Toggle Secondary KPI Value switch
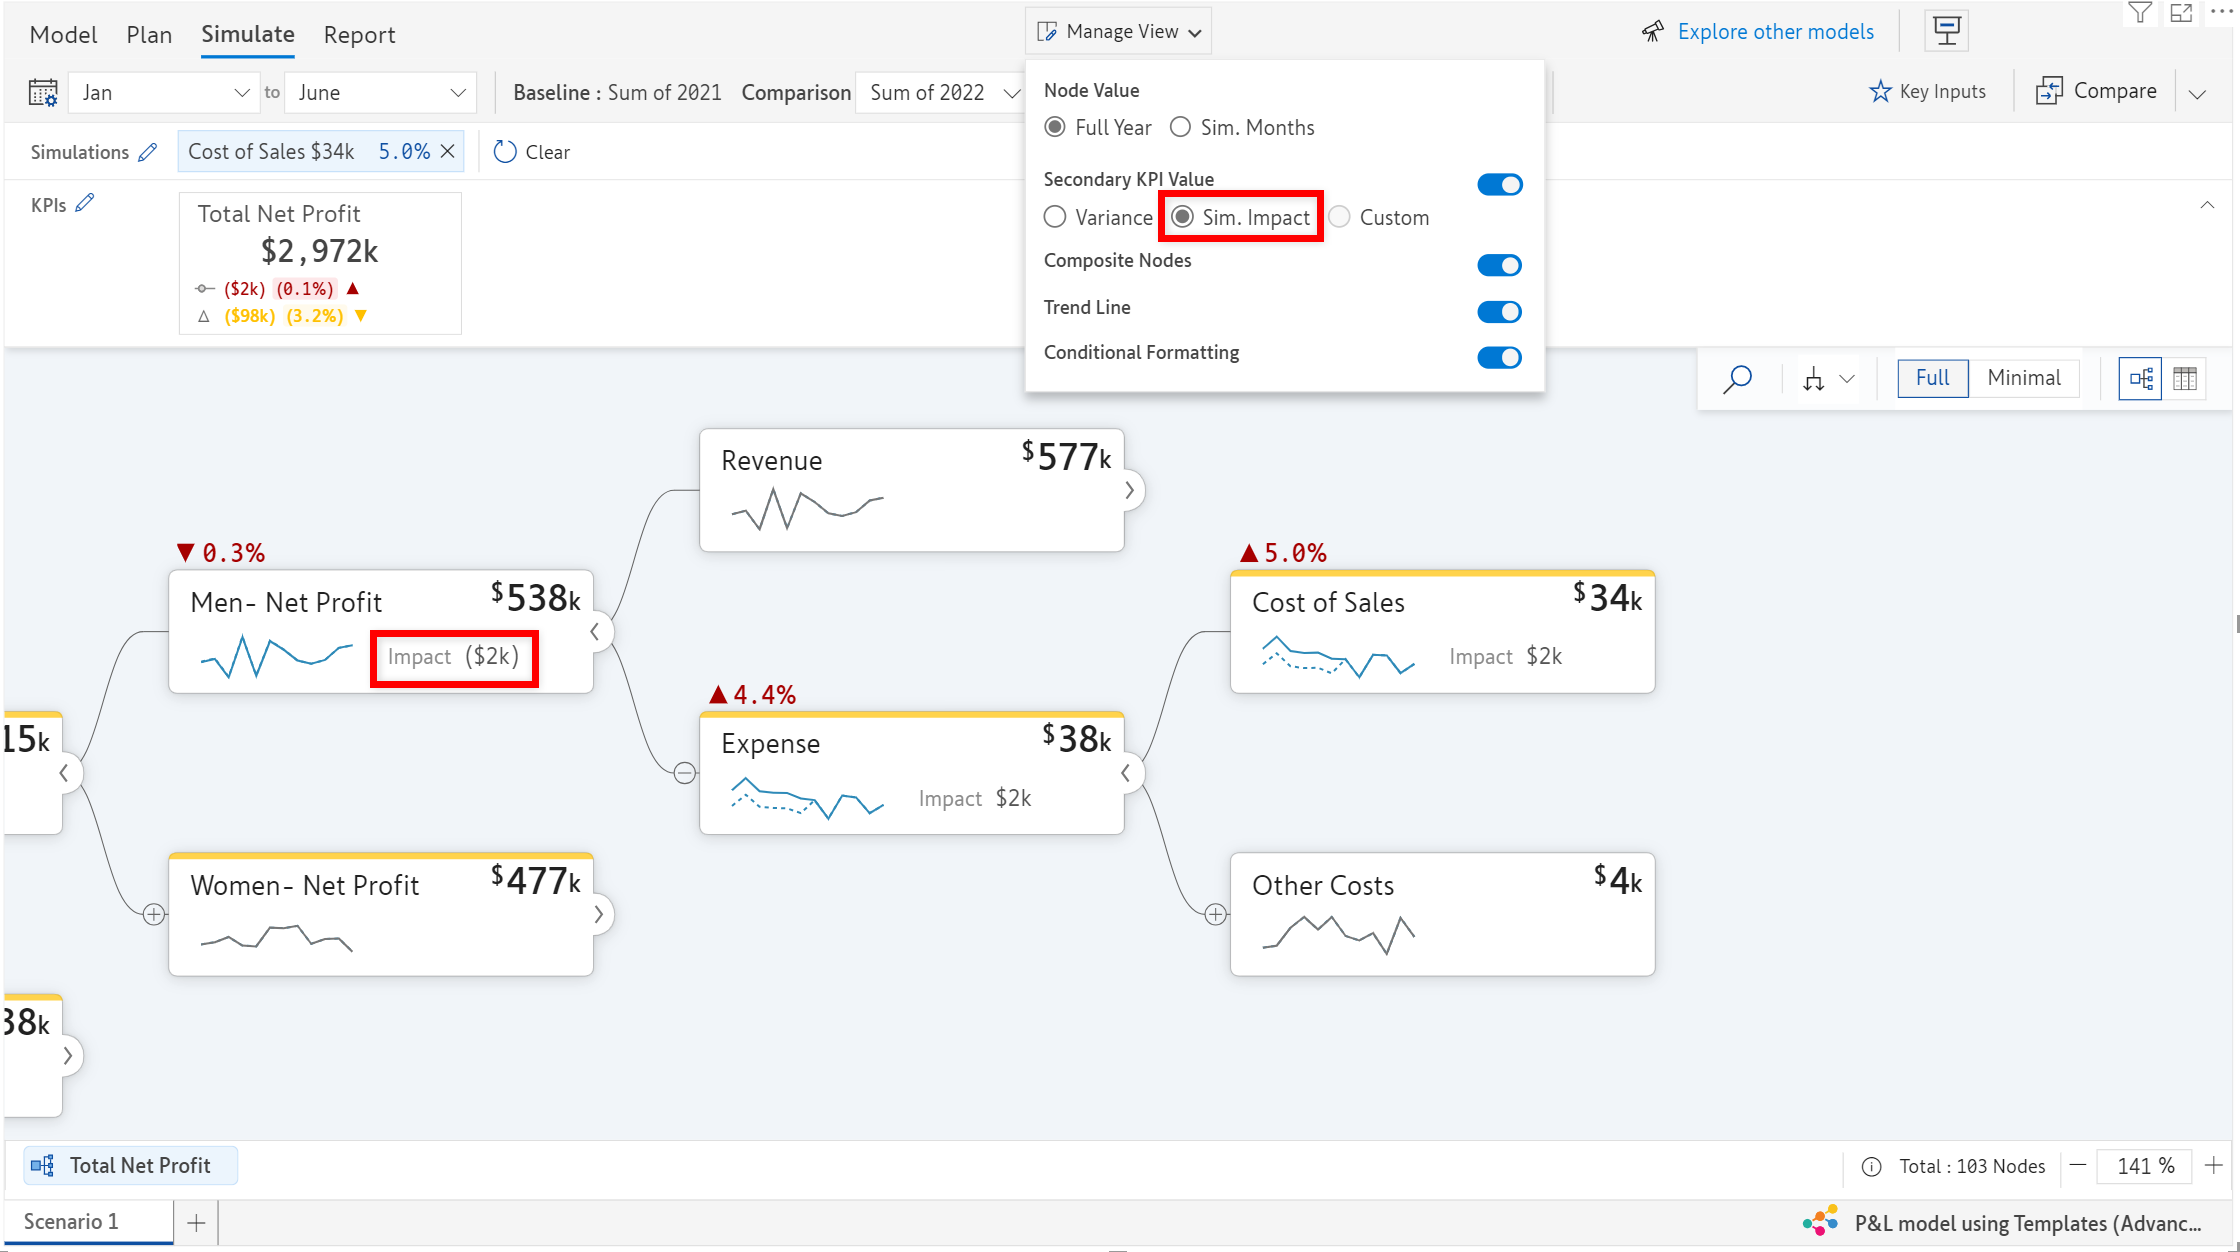Screen dimensions: 2240x1252 [1499, 185]
